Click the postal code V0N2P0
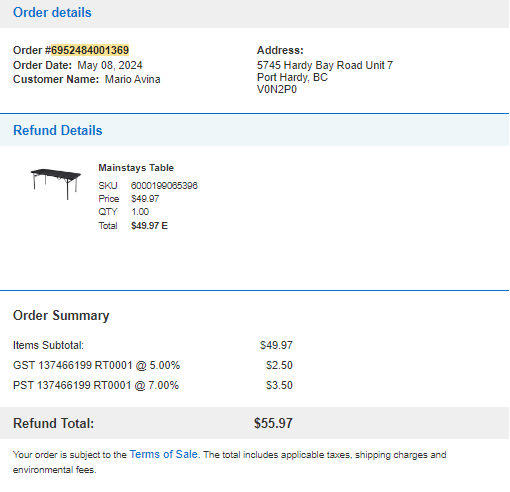The width and height of the screenshot is (510, 492). tap(277, 89)
